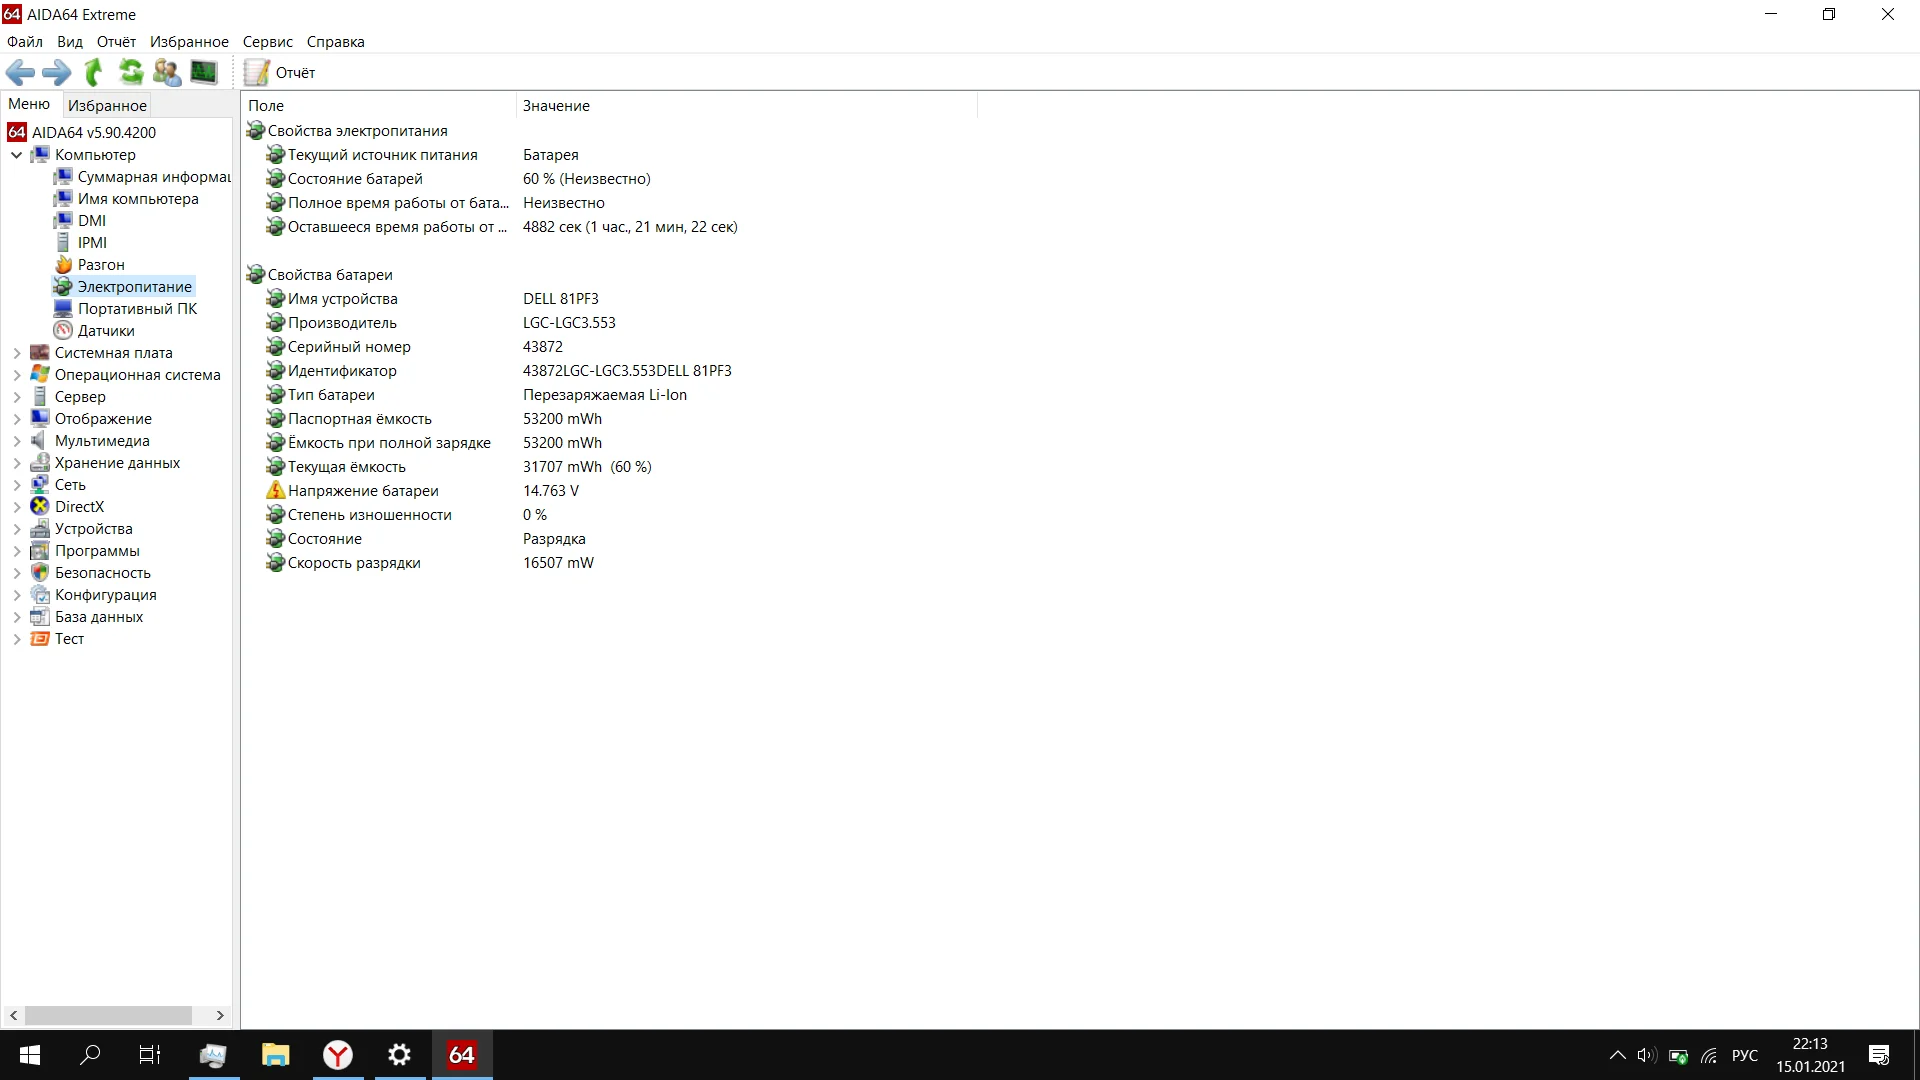Click the battery icon in system tray
Viewport: 1920px width, 1080px height.
[x=1678, y=1056]
